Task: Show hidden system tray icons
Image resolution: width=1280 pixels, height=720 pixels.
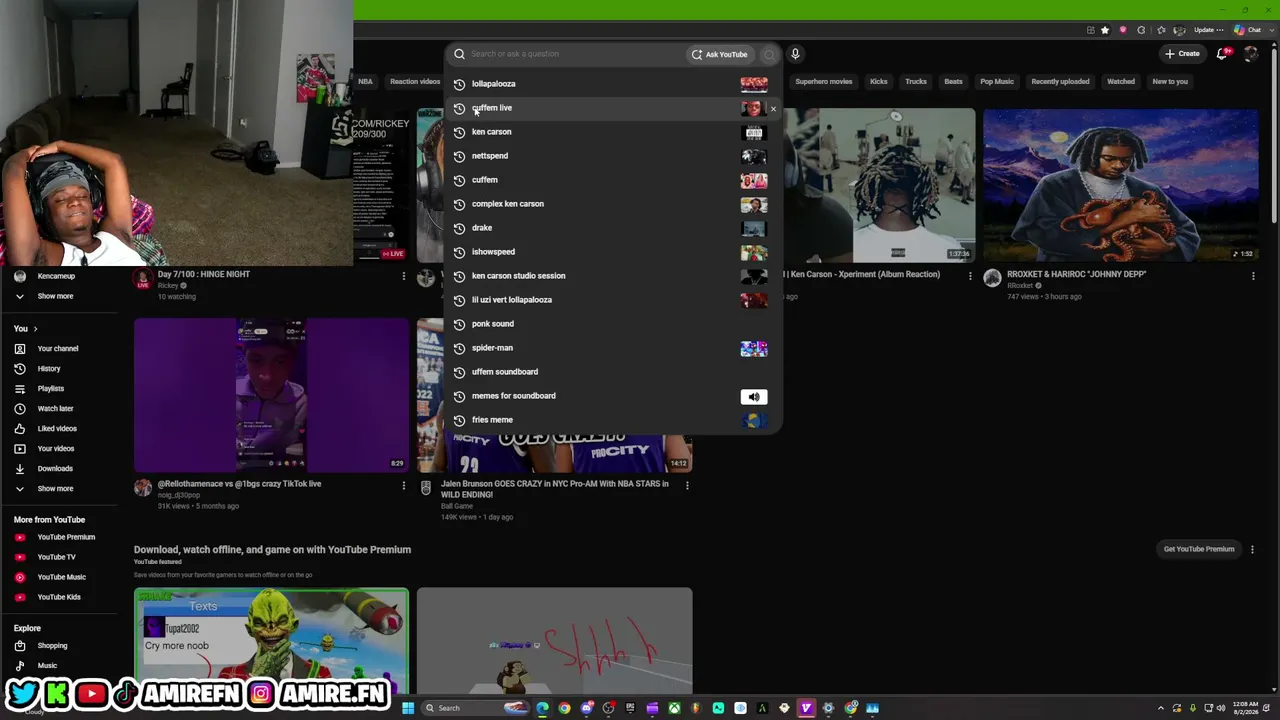Action: (x=1162, y=708)
